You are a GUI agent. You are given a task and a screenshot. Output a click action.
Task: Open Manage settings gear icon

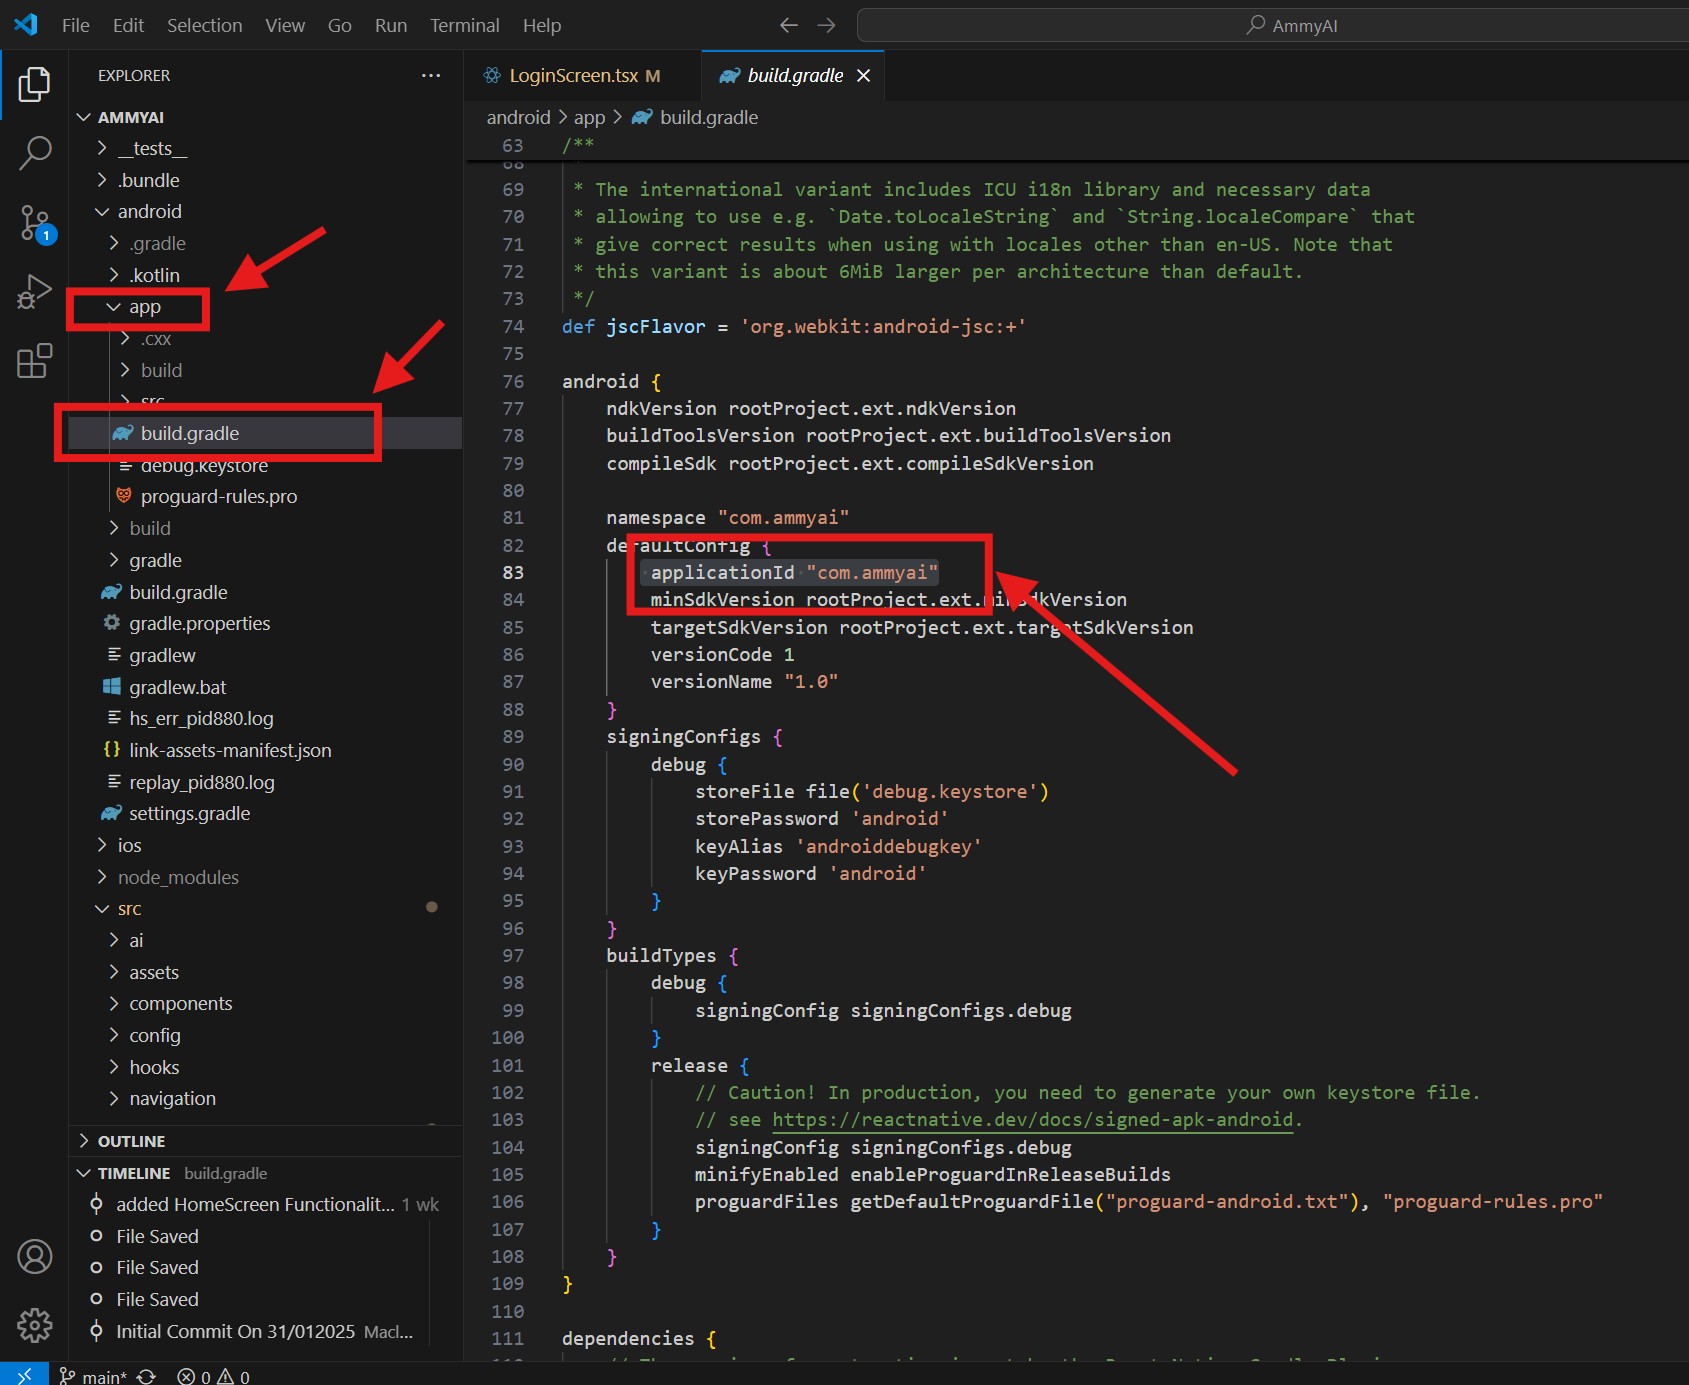click(x=34, y=1325)
